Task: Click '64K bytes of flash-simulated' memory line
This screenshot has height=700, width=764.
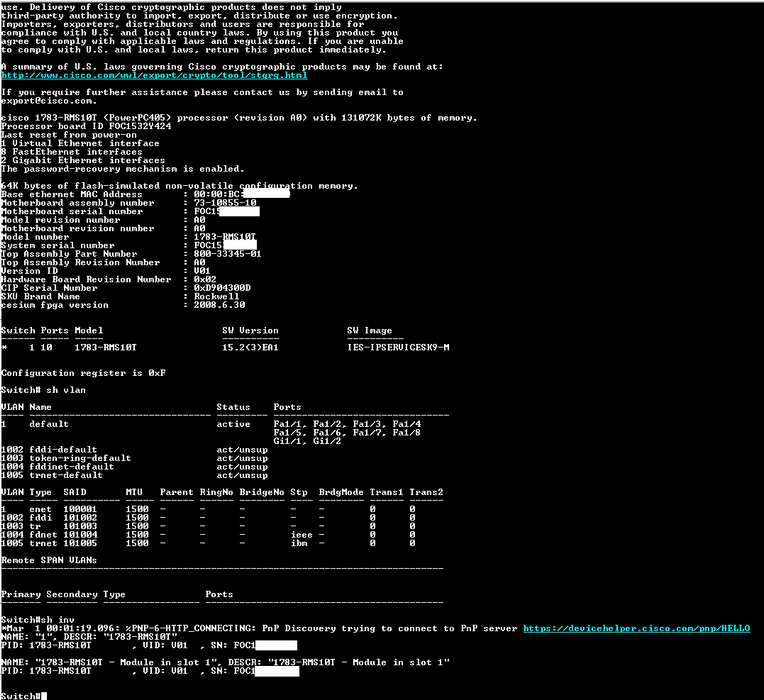Action: [x=179, y=186]
